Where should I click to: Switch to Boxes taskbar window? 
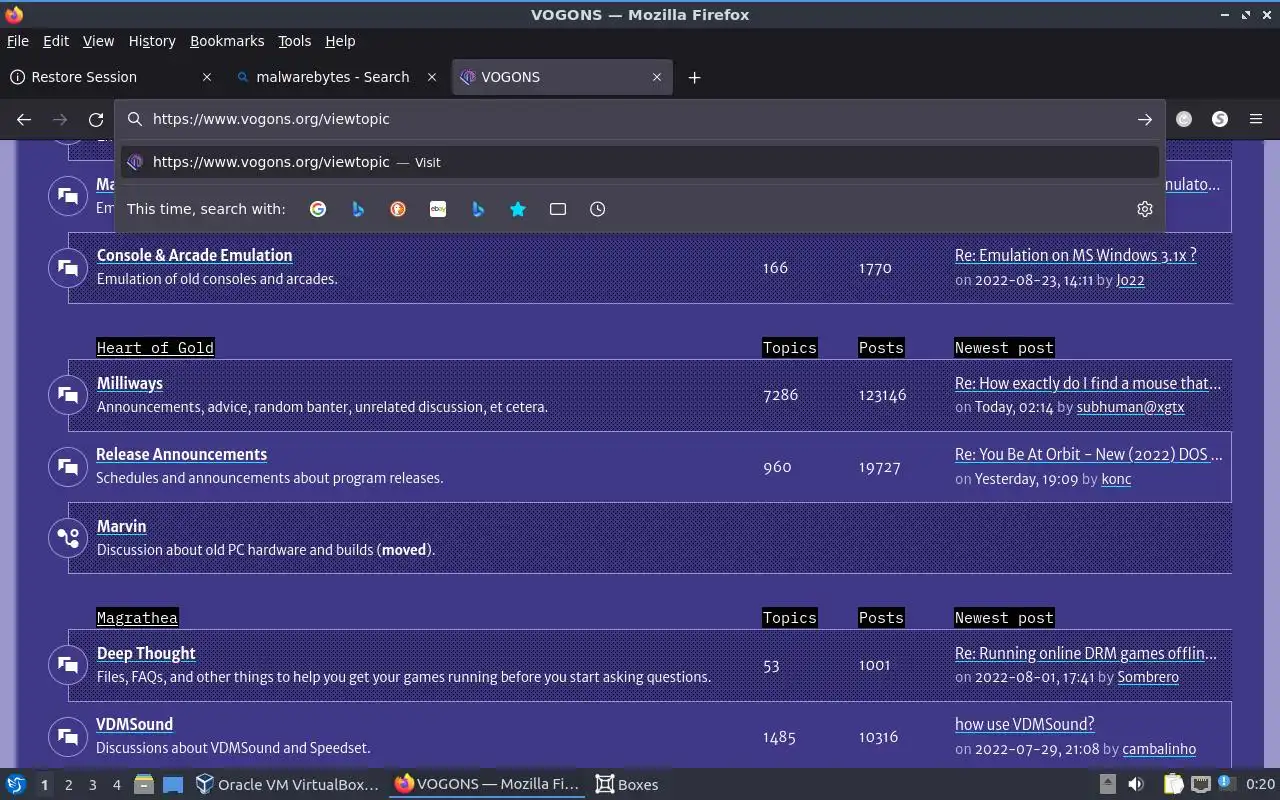point(627,784)
